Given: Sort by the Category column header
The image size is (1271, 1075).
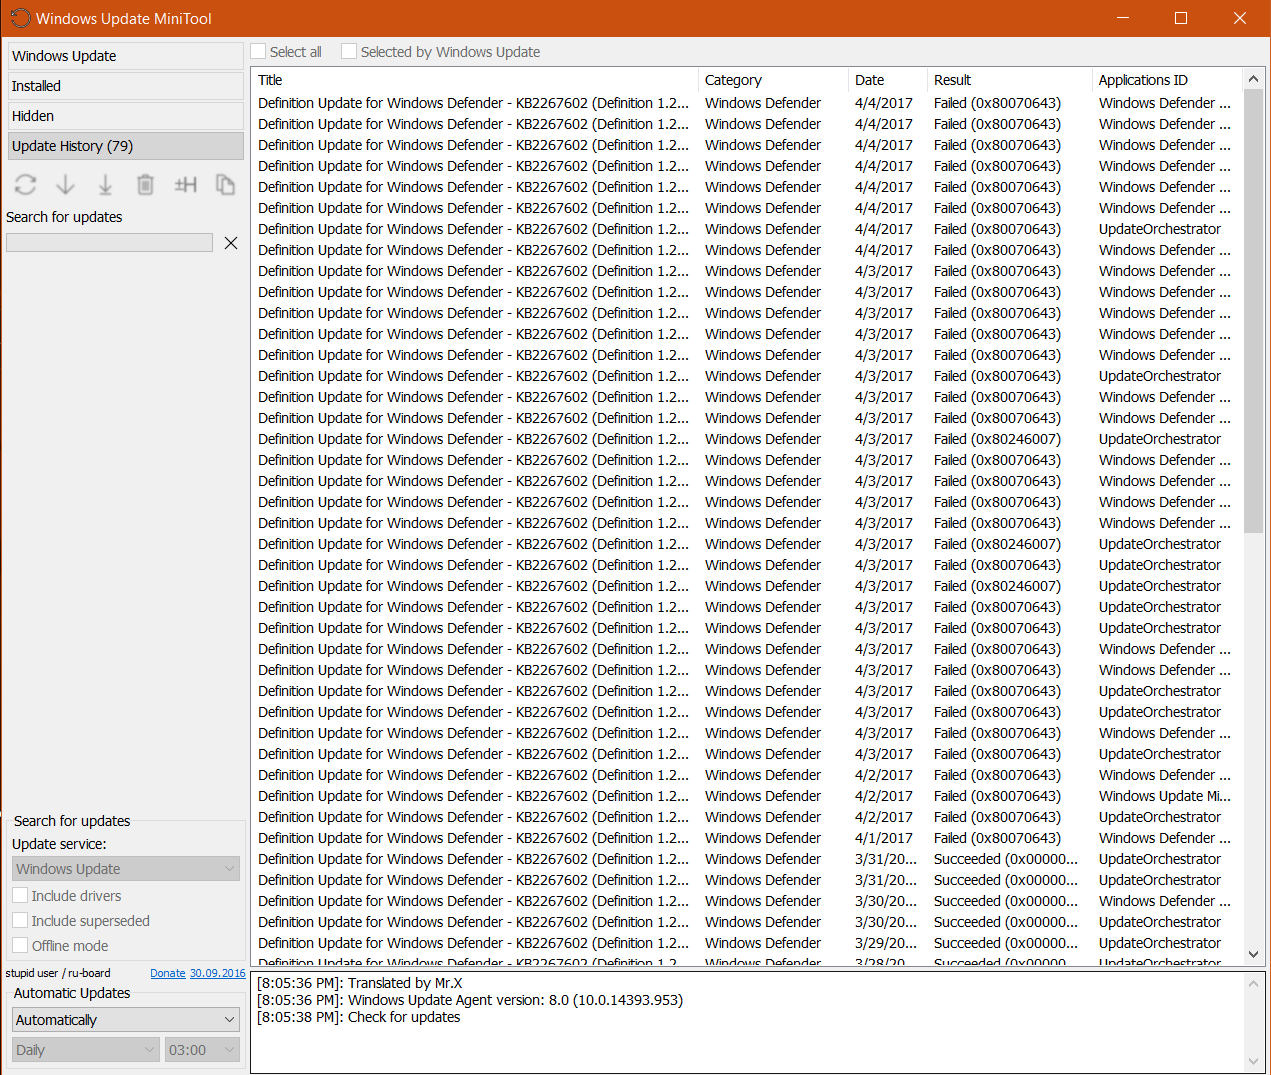Looking at the screenshot, I should pyautogui.click(x=773, y=80).
